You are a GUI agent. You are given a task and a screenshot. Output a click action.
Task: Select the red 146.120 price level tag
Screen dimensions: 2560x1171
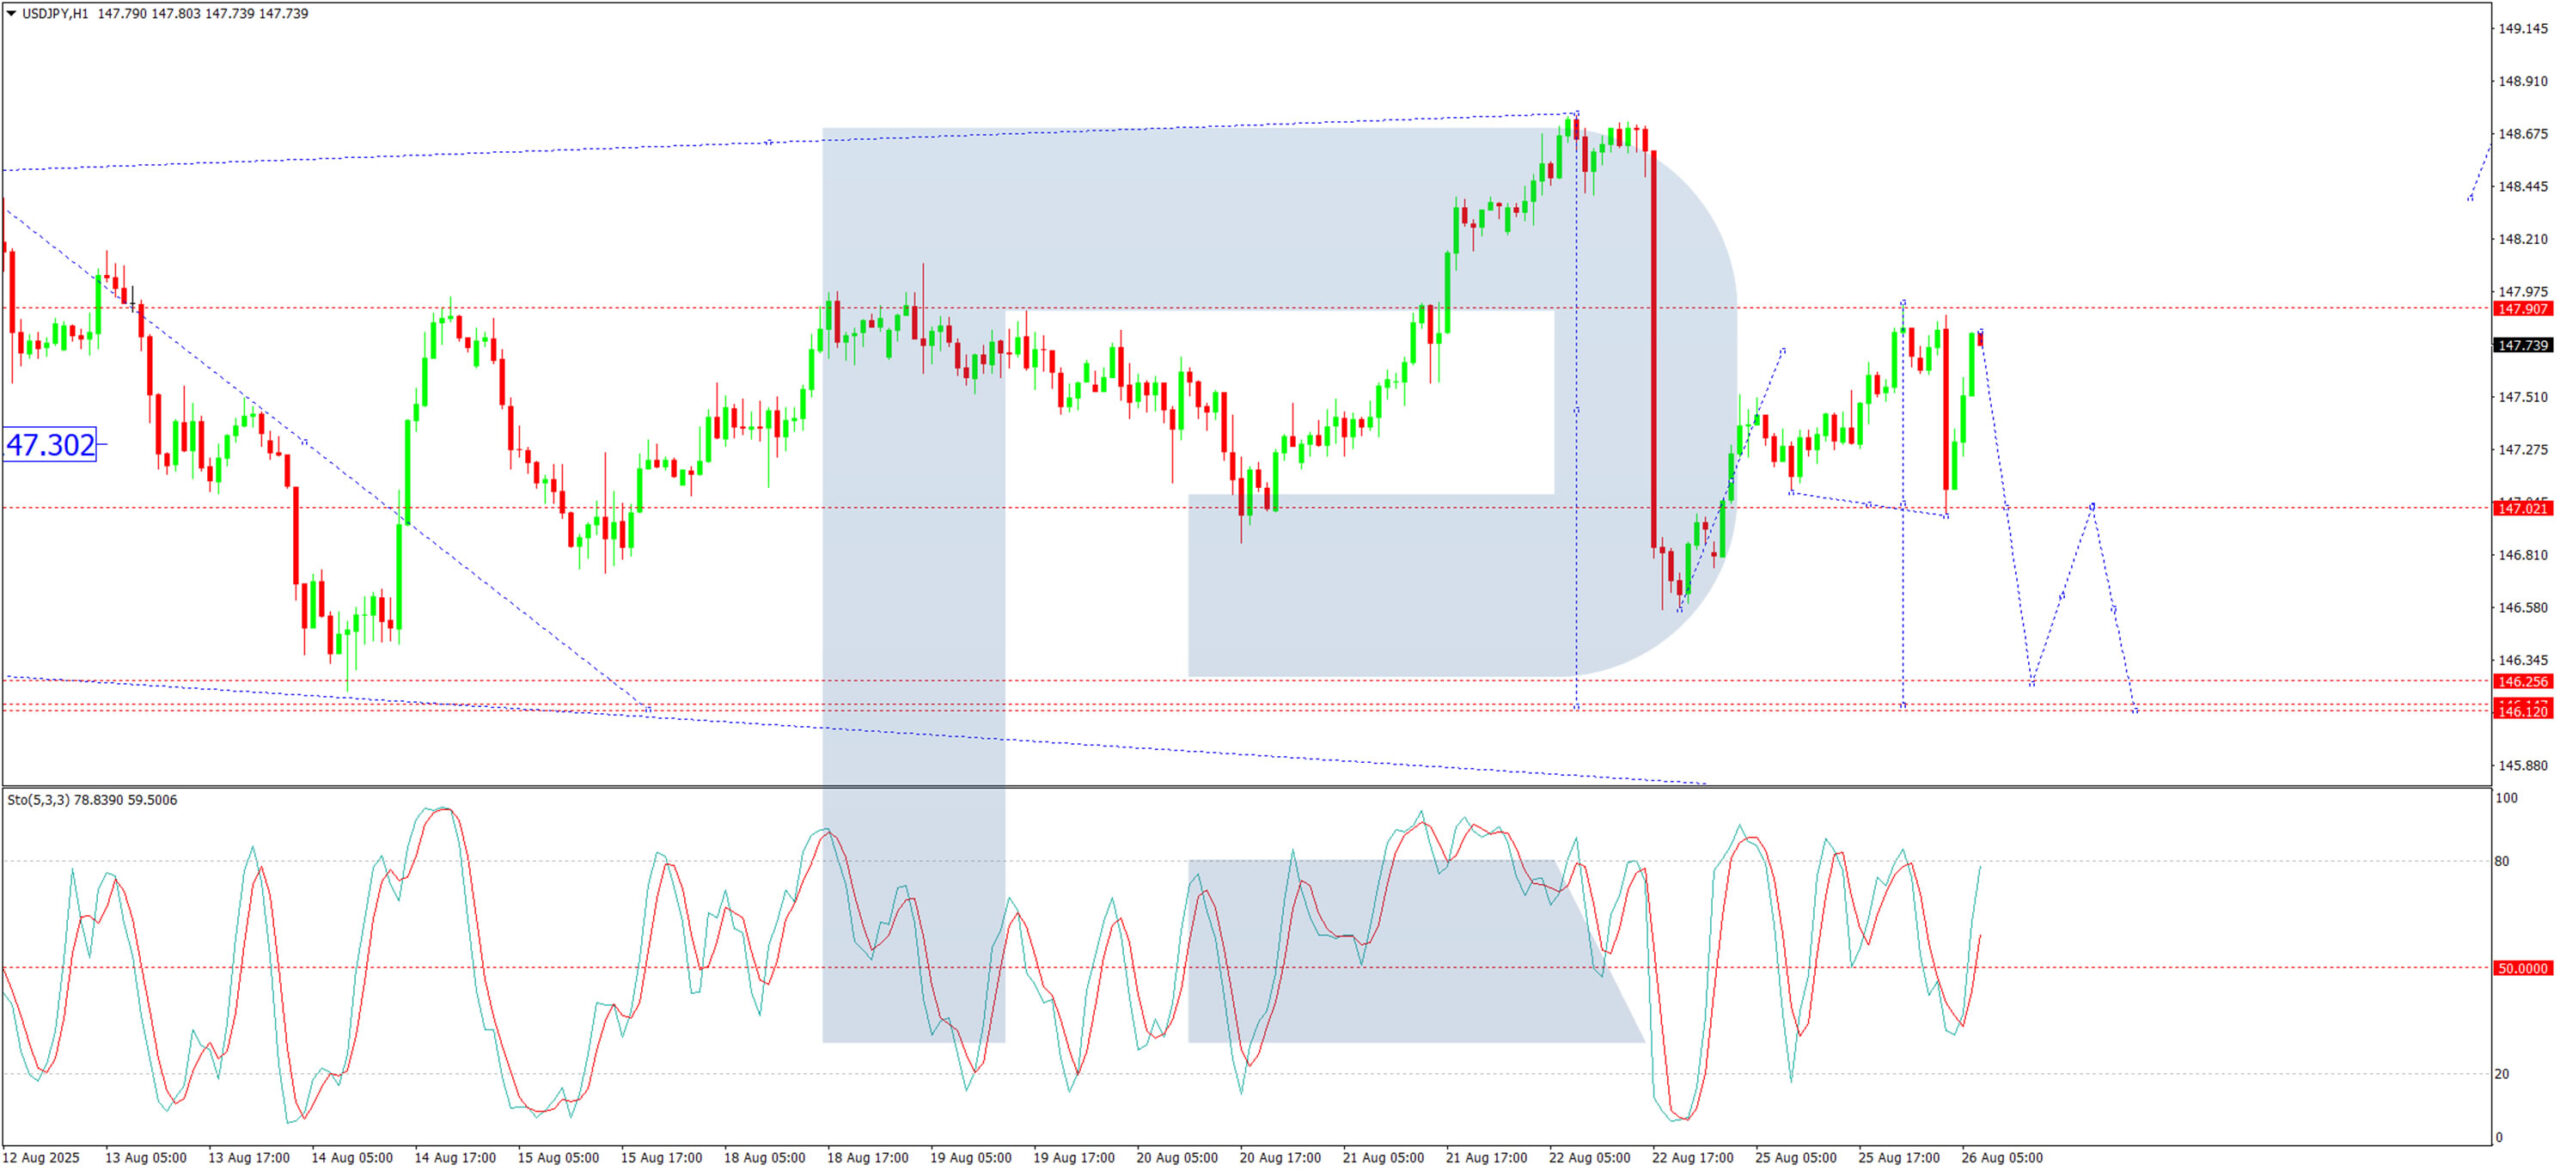[2521, 712]
